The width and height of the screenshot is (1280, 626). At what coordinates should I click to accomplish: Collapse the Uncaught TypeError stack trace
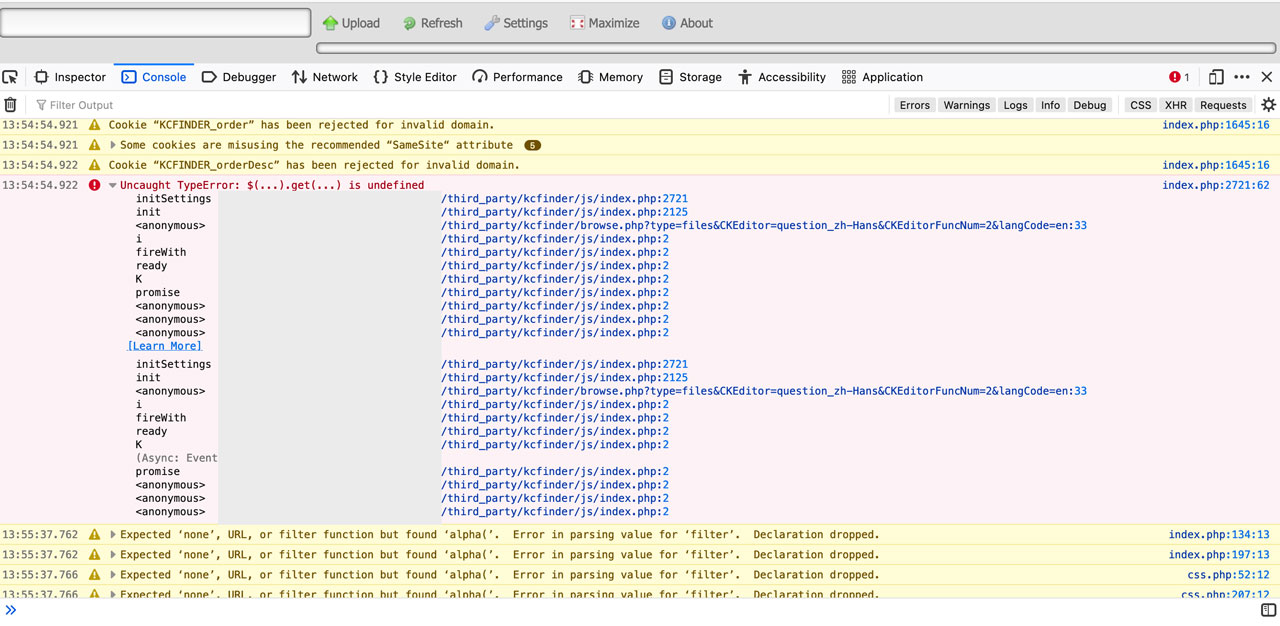[113, 185]
